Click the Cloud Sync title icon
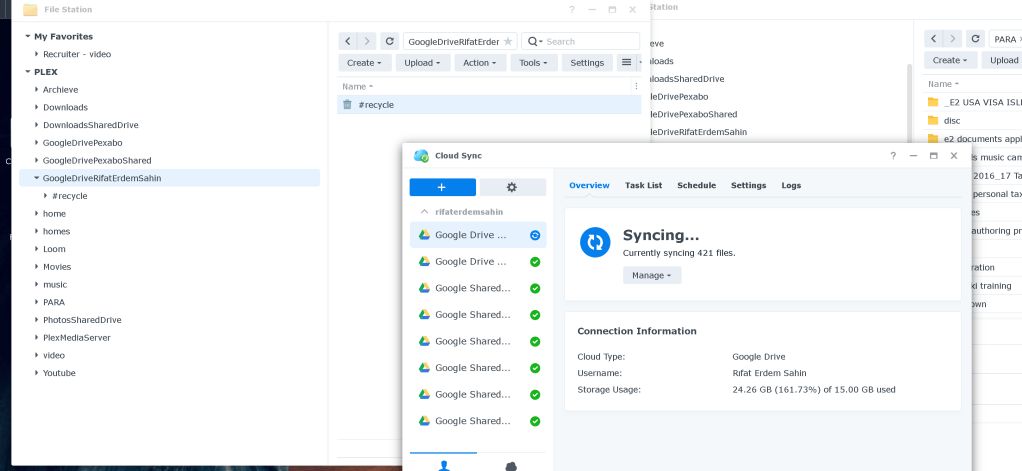 421,156
